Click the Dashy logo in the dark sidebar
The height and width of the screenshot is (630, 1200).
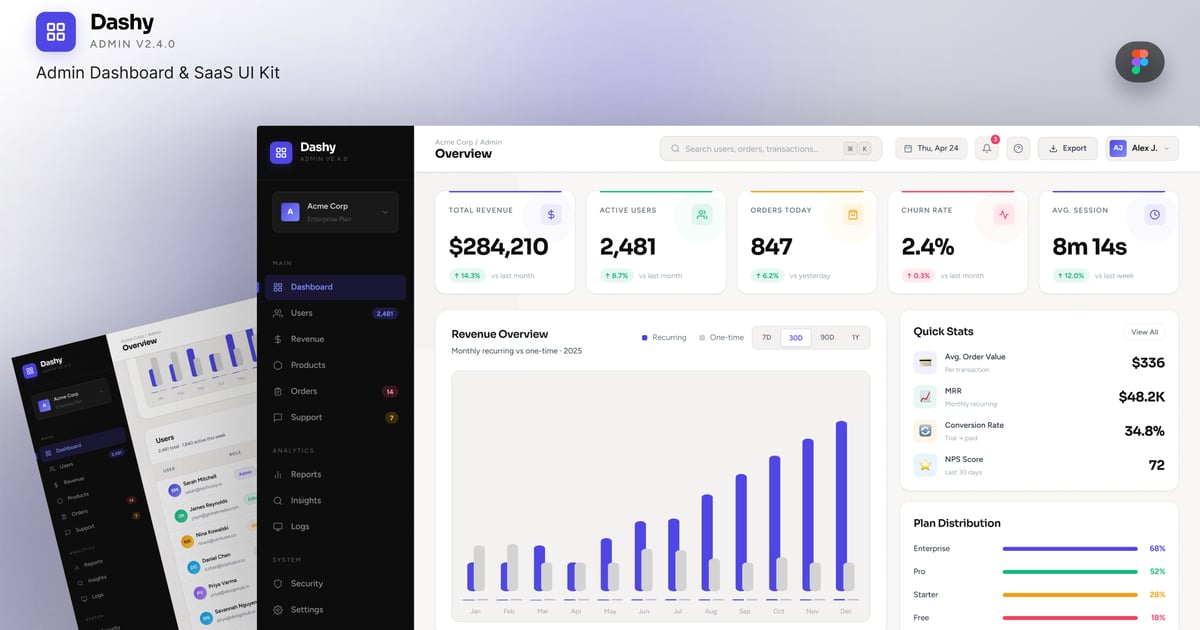[281, 152]
